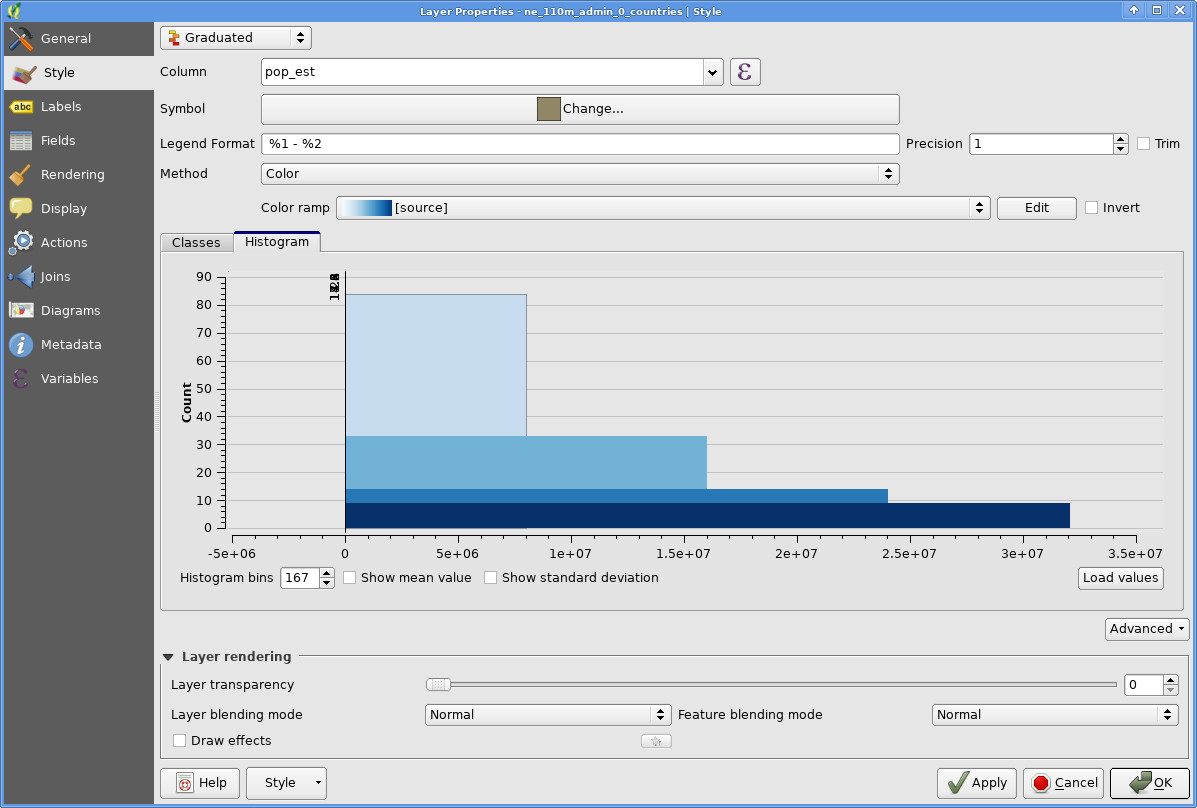The image size is (1197, 808).
Task: Open the Display speech bubble icon
Action: click(x=21, y=209)
